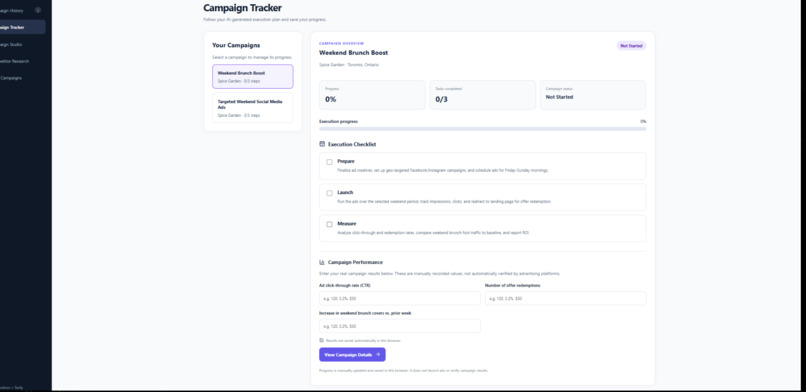Click the Campaign status stat card
The width and height of the screenshot is (806, 392).
coord(593,95)
